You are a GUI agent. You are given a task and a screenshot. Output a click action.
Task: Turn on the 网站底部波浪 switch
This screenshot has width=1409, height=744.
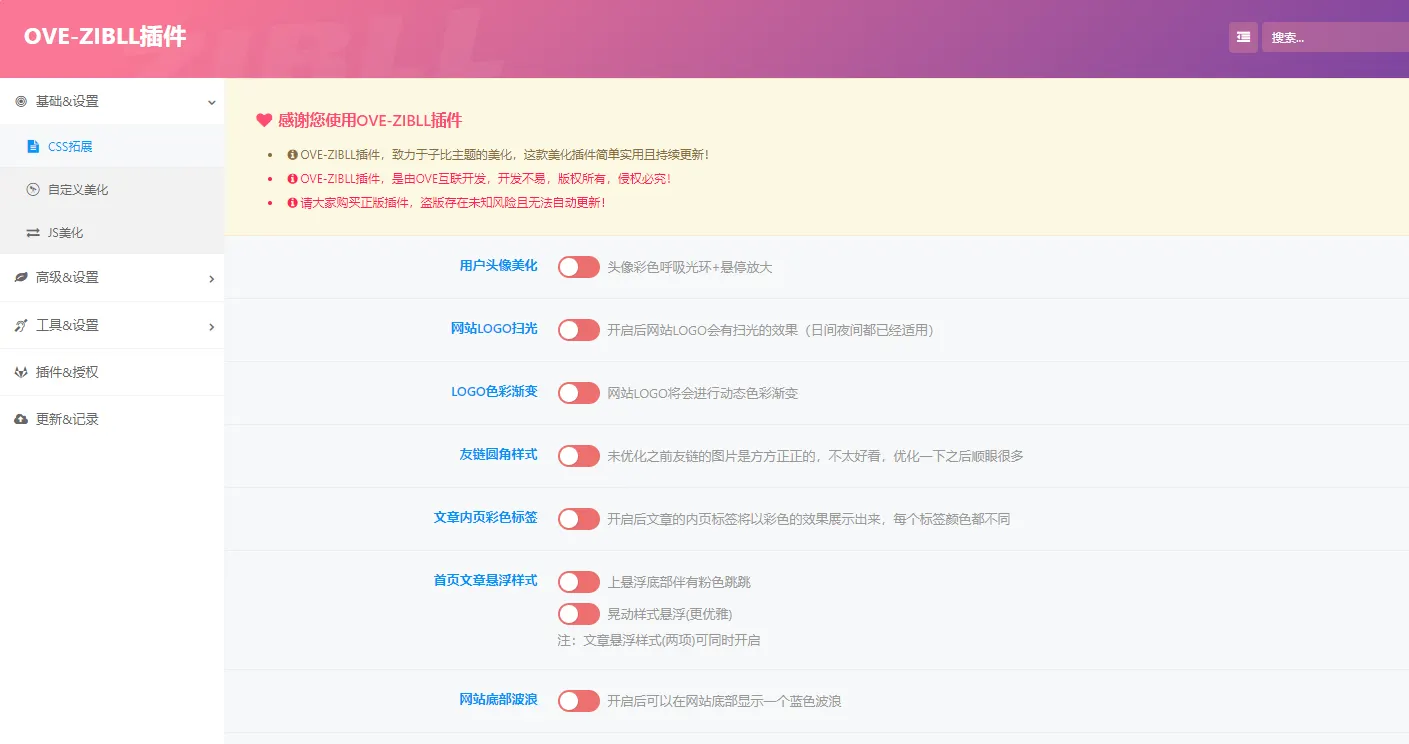pos(578,701)
